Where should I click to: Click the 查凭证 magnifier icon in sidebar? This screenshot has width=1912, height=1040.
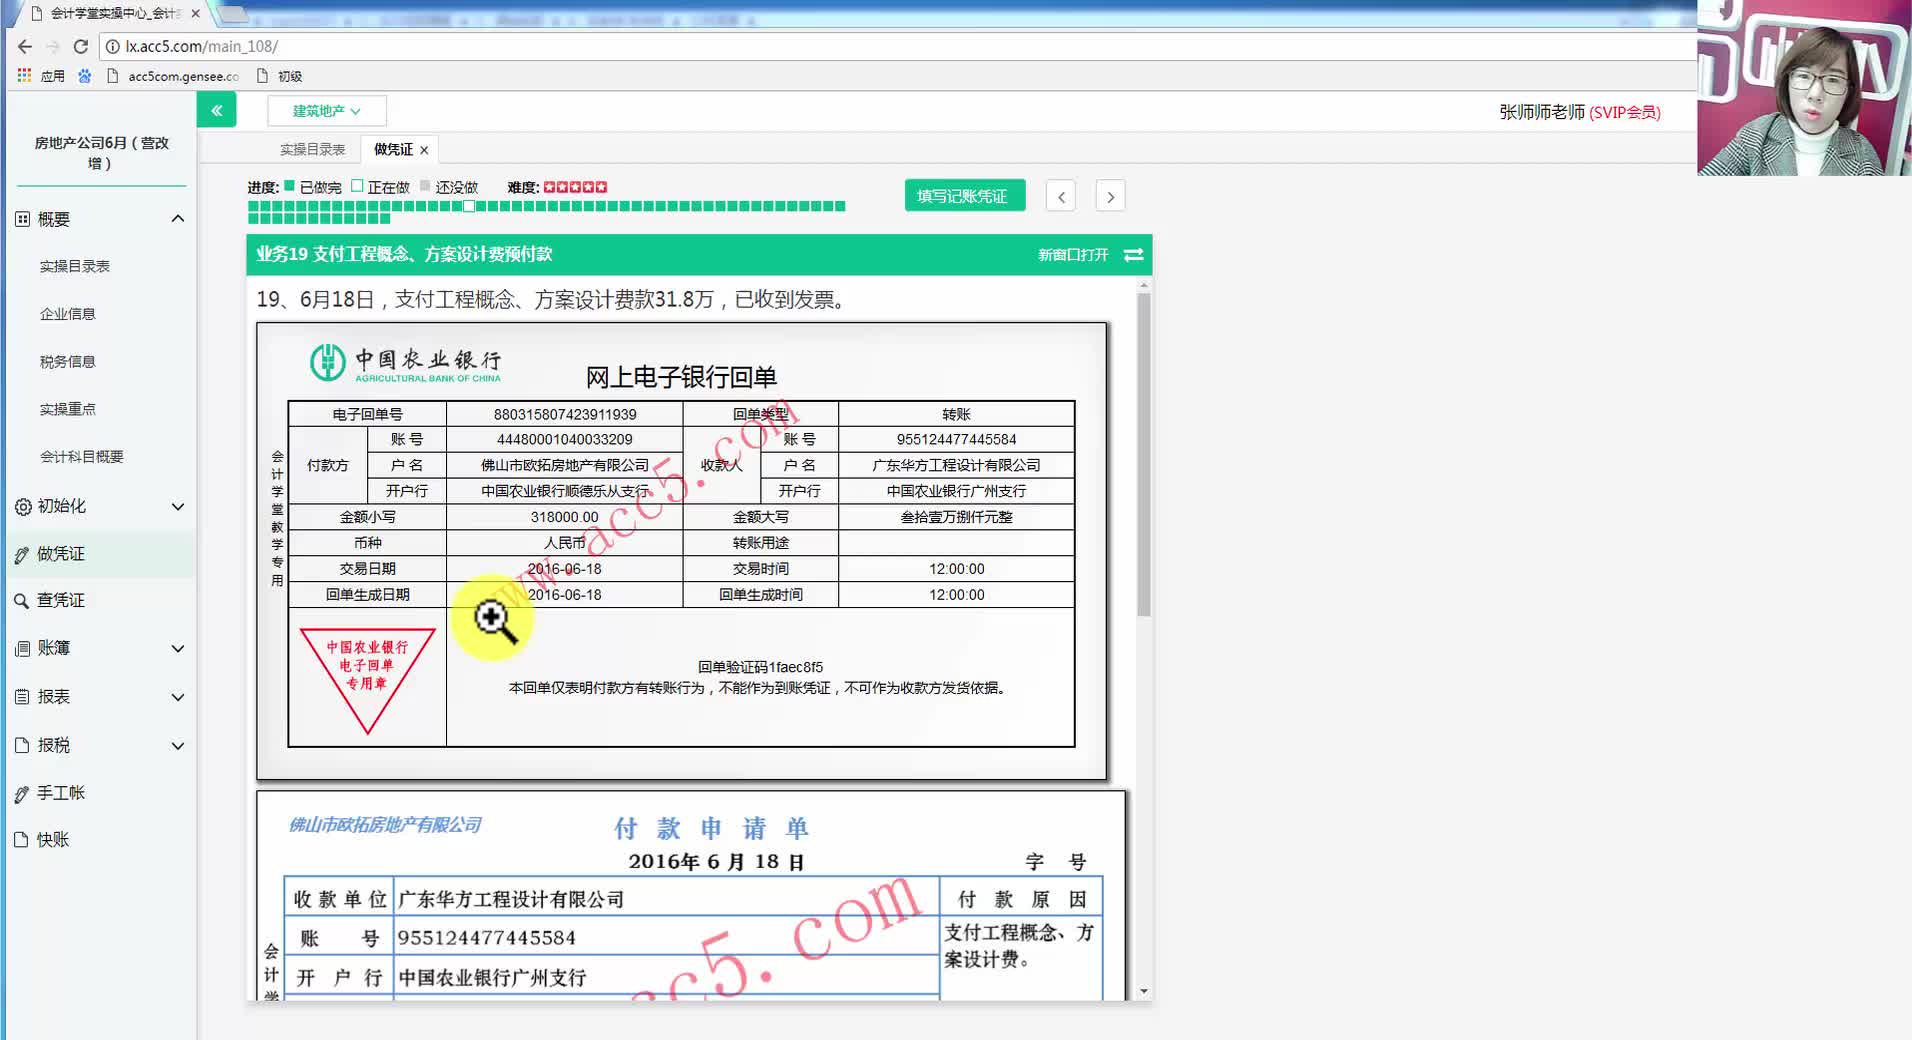point(22,600)
